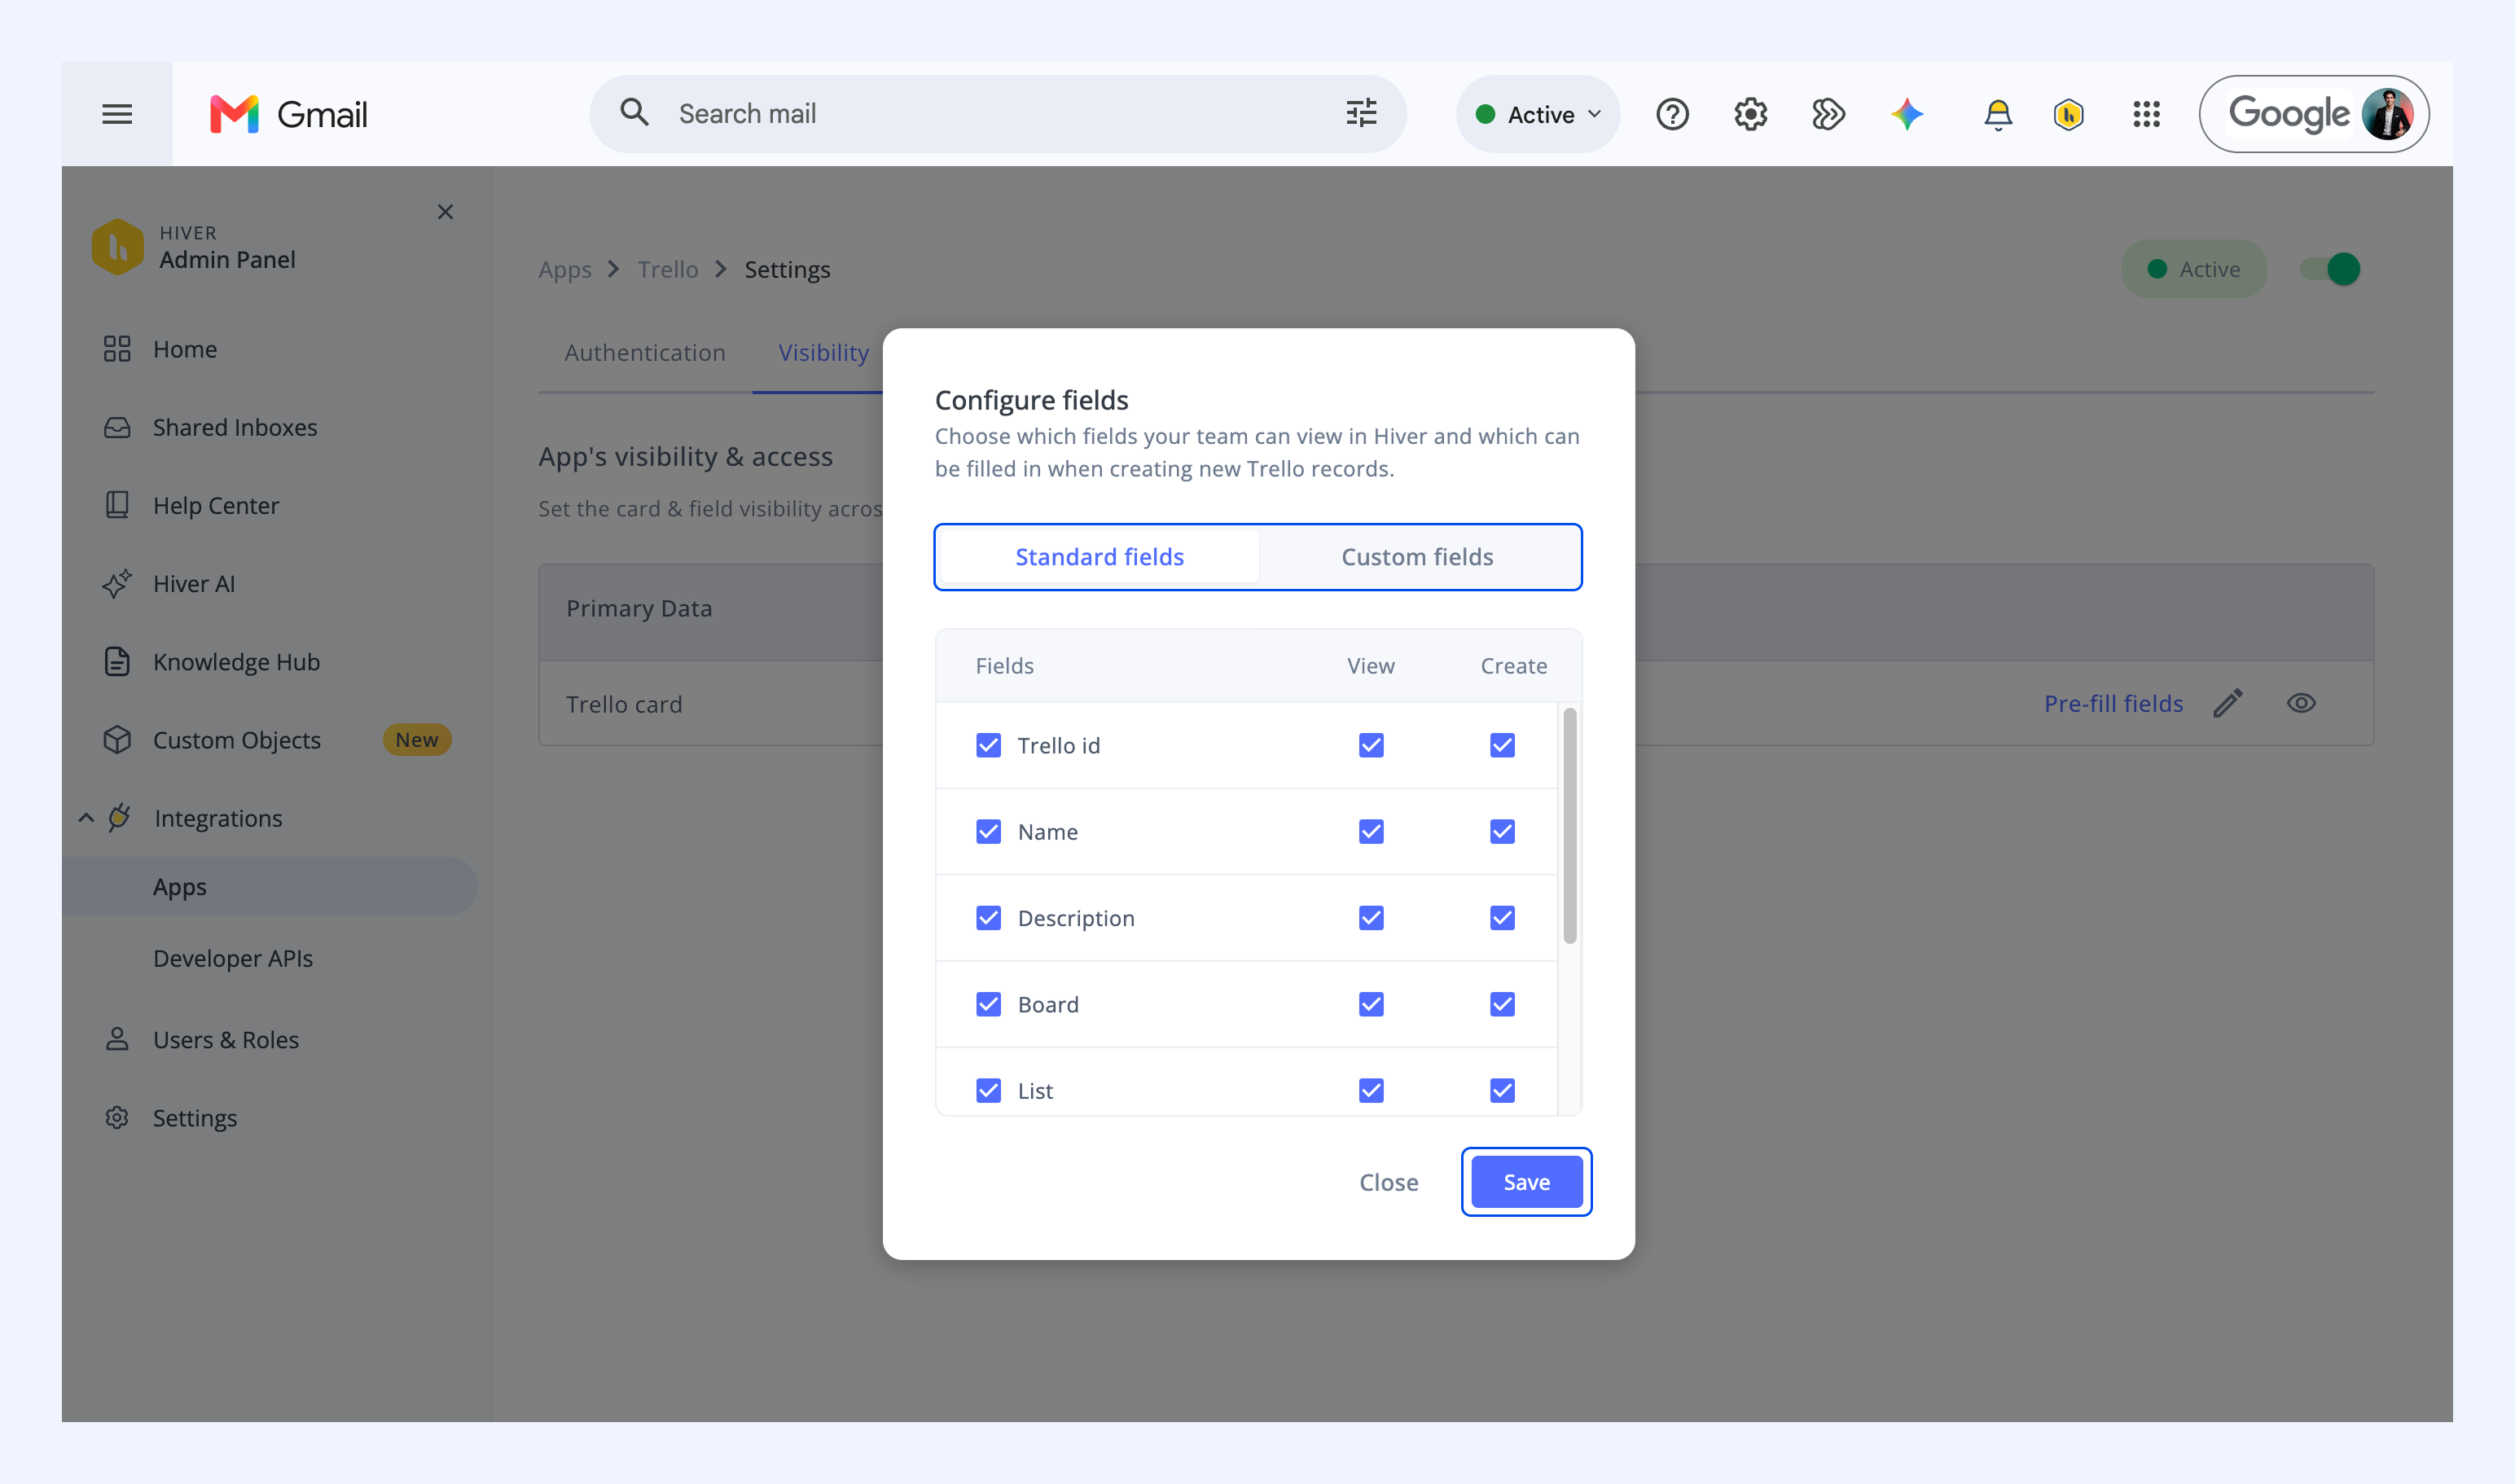Close the Configure fields dialog
The height and width of the screenshot is (1484, 2515).
1388,1182
